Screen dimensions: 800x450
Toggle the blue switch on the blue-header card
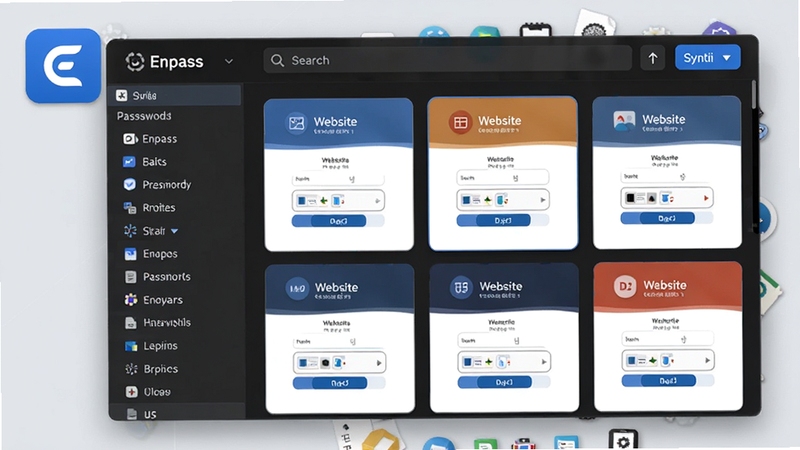pyautogui.click(x=338, y=220)
